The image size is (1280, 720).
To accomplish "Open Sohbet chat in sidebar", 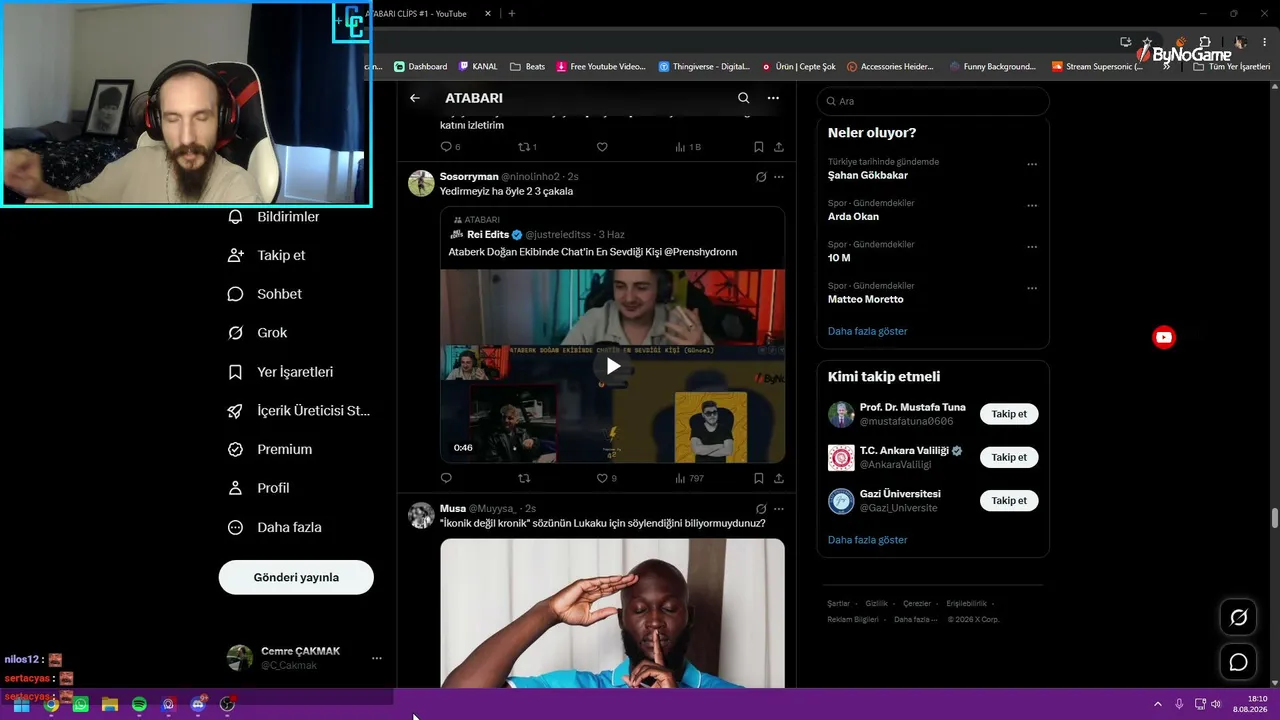I will [265, 294].
